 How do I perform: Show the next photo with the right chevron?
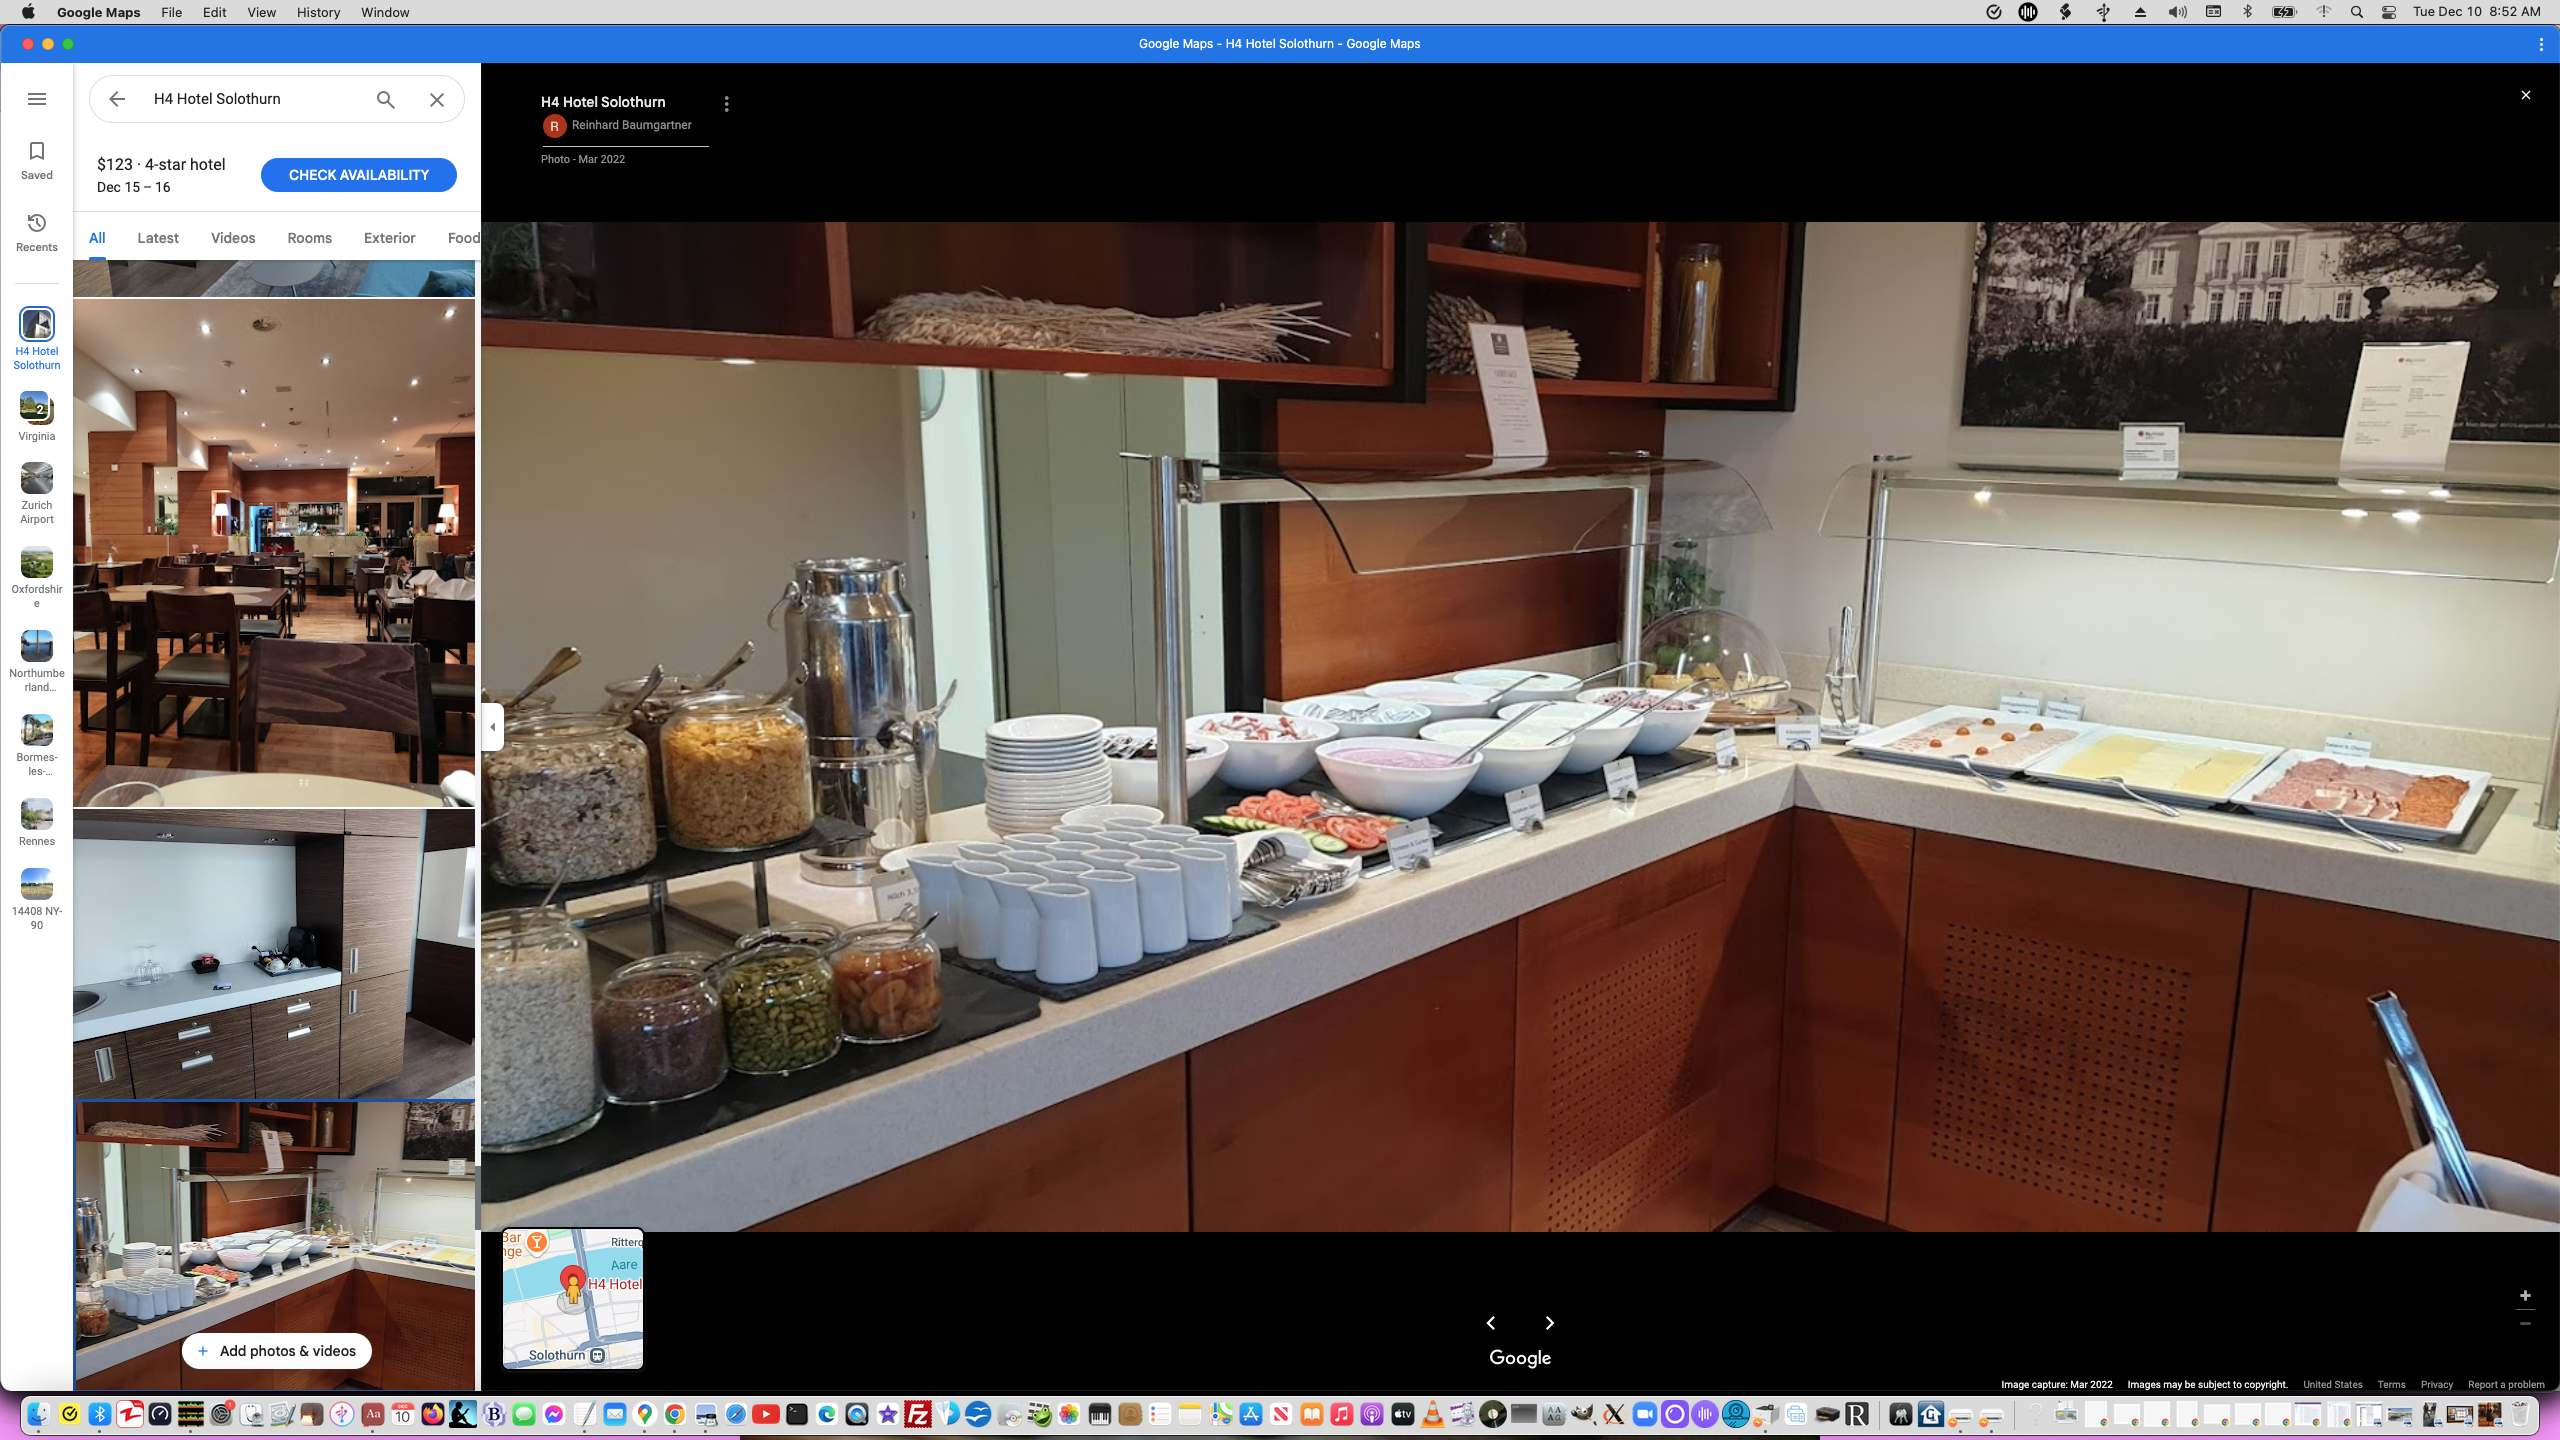(1550, 1323)
